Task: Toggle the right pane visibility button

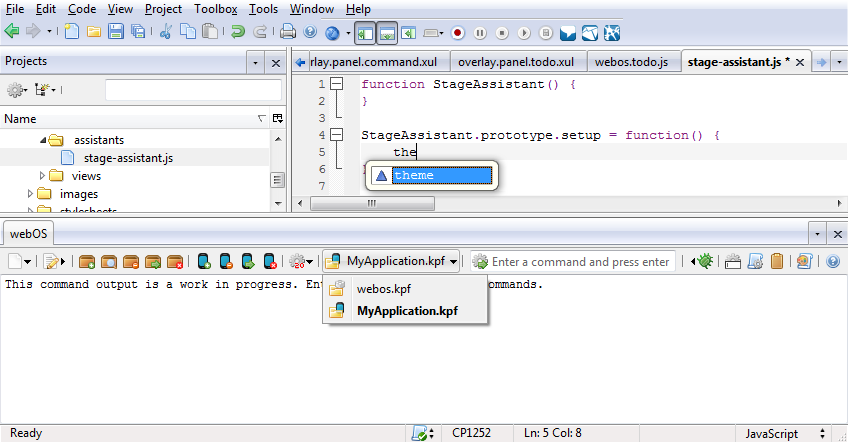Action: pyautogui.click(x=408, y=32)
